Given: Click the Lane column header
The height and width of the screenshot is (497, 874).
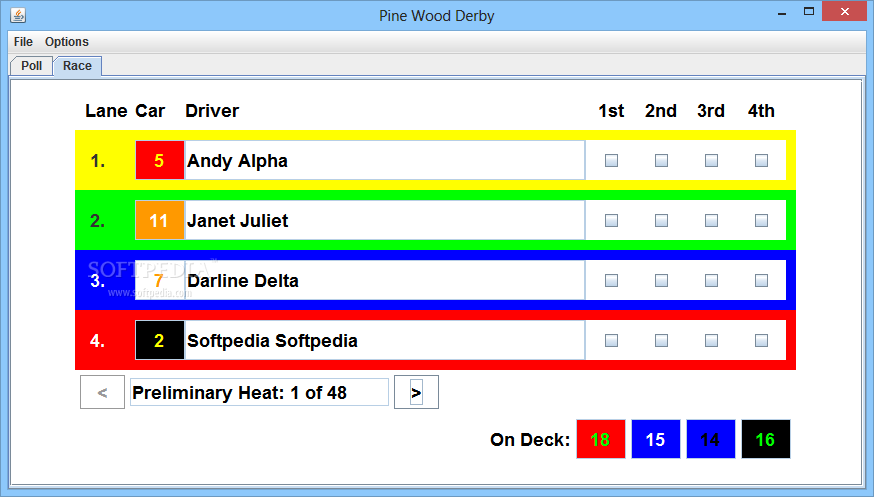Looking at the screenshot, I should 106,111.
